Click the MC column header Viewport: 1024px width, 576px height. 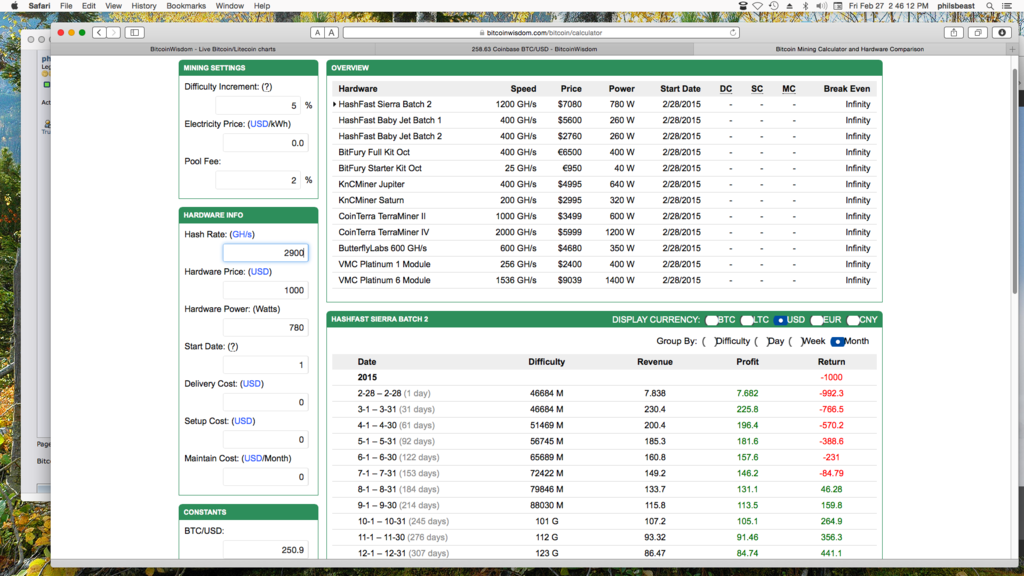(x=788, y=89)
